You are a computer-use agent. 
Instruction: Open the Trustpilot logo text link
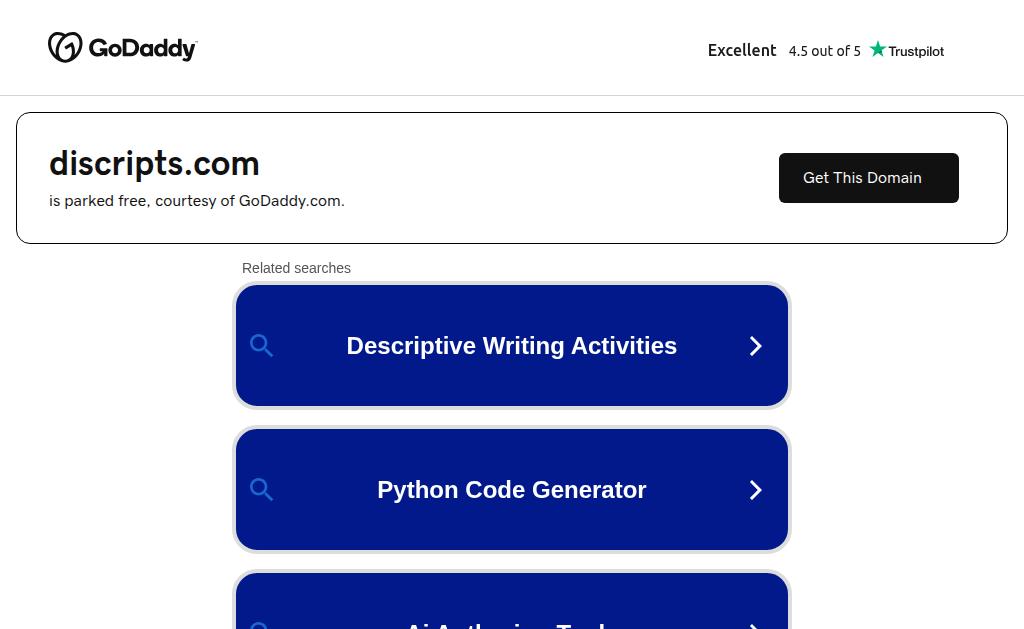pyautogui.click(x=916, y=51)
